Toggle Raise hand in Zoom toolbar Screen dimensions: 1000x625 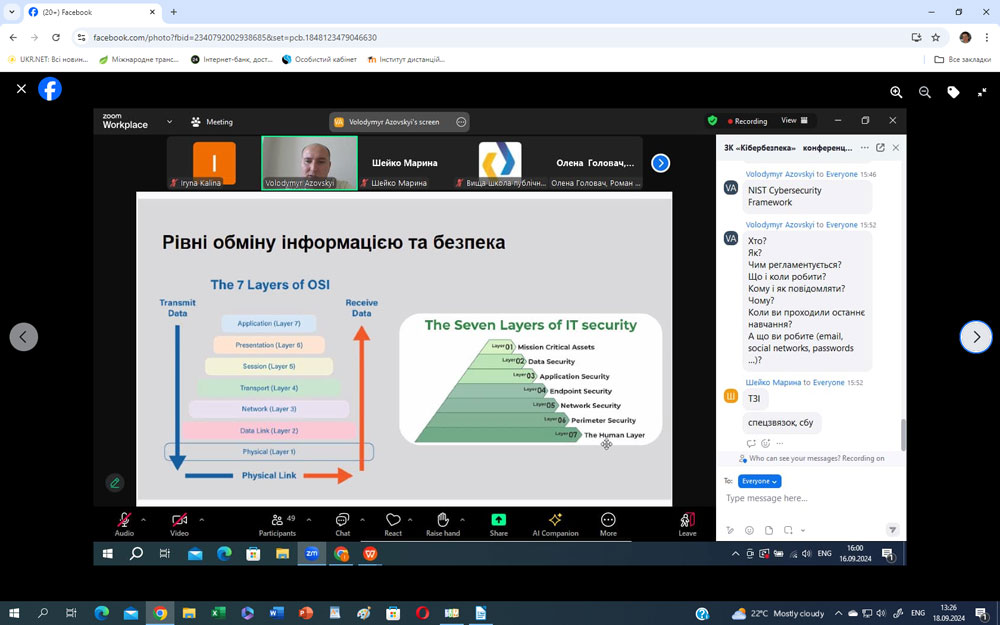click(443, 524)
